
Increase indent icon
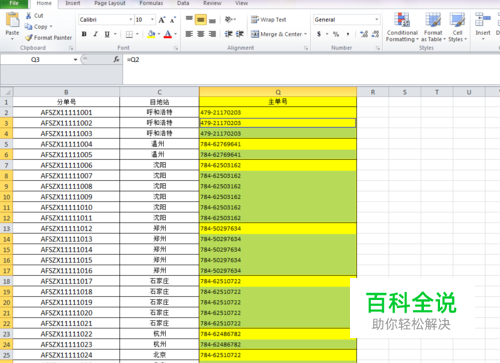tap(240, 34)
